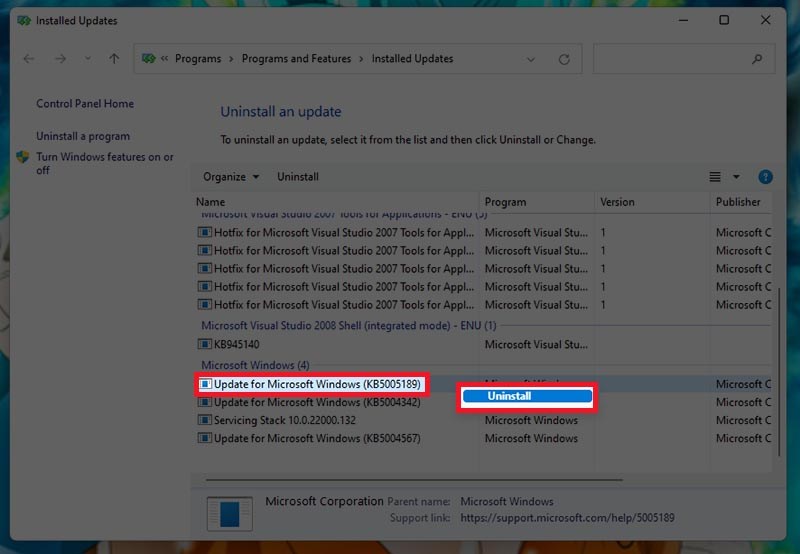This screenshot has height=554, width=800.
Task: Click the horizontal scrollbar of the list
Action: (414, 480)
